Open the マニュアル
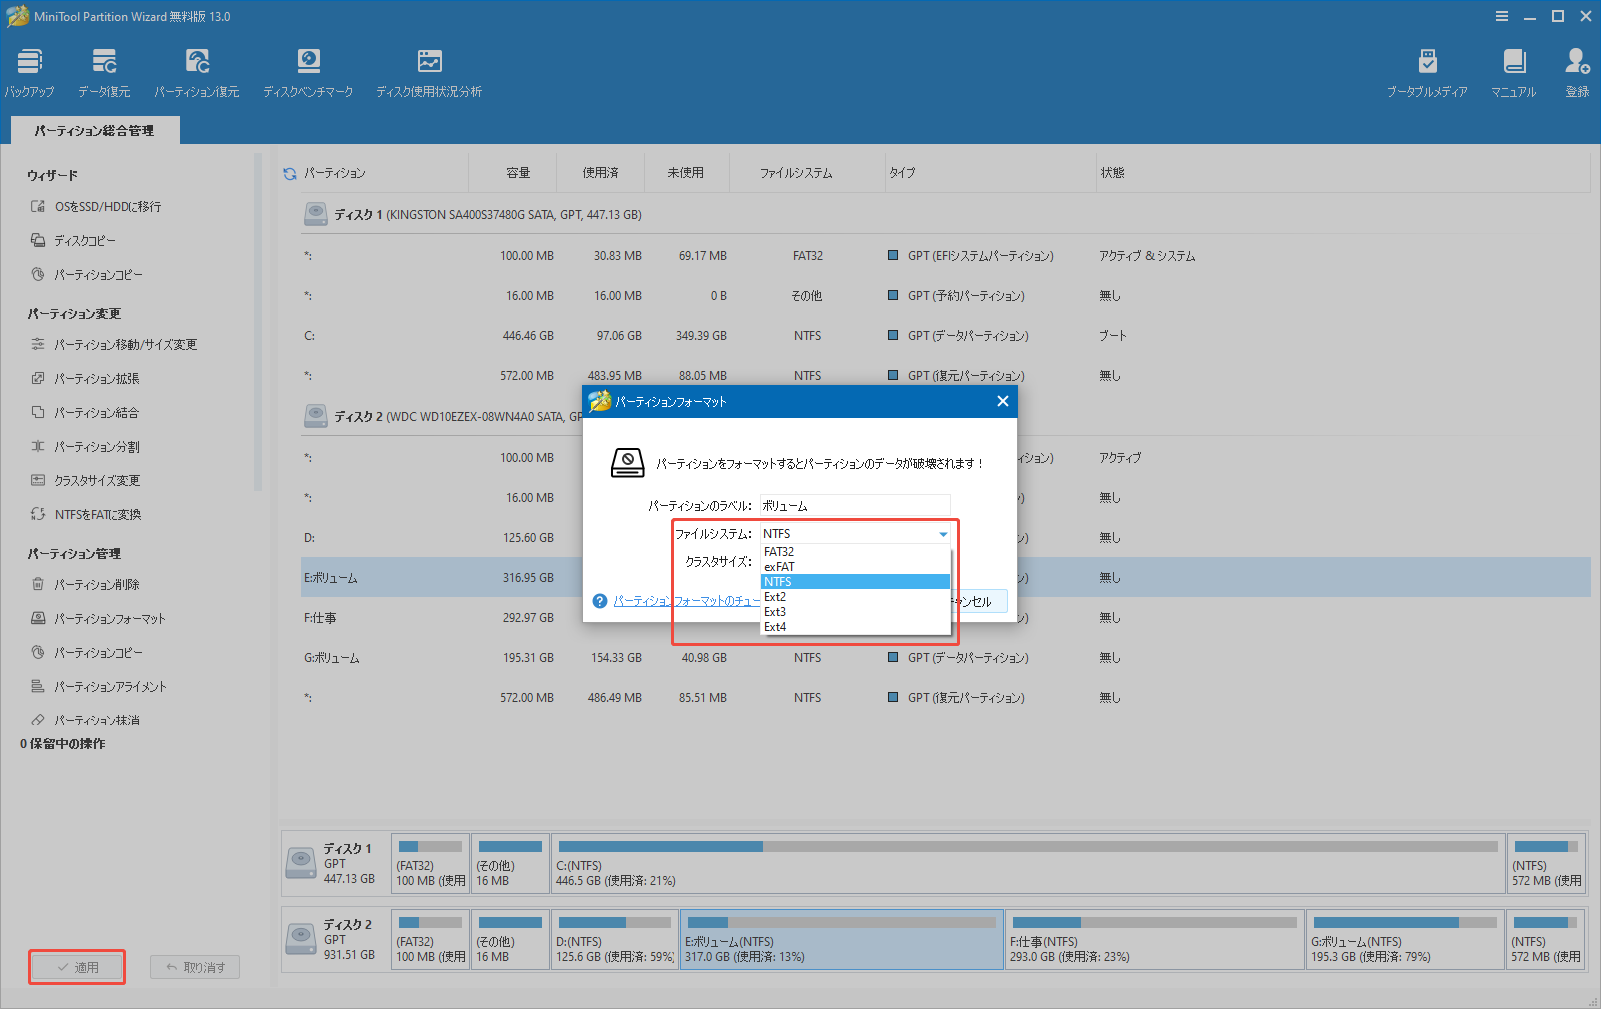Screen dimensions: 1601x1009 coord(1513,70)
